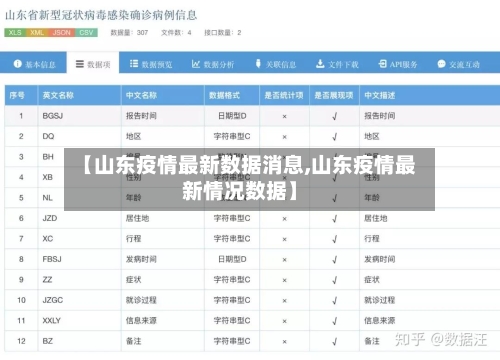
Task: Click the 数据格式 column header
Action: click(x=232, y=95)
